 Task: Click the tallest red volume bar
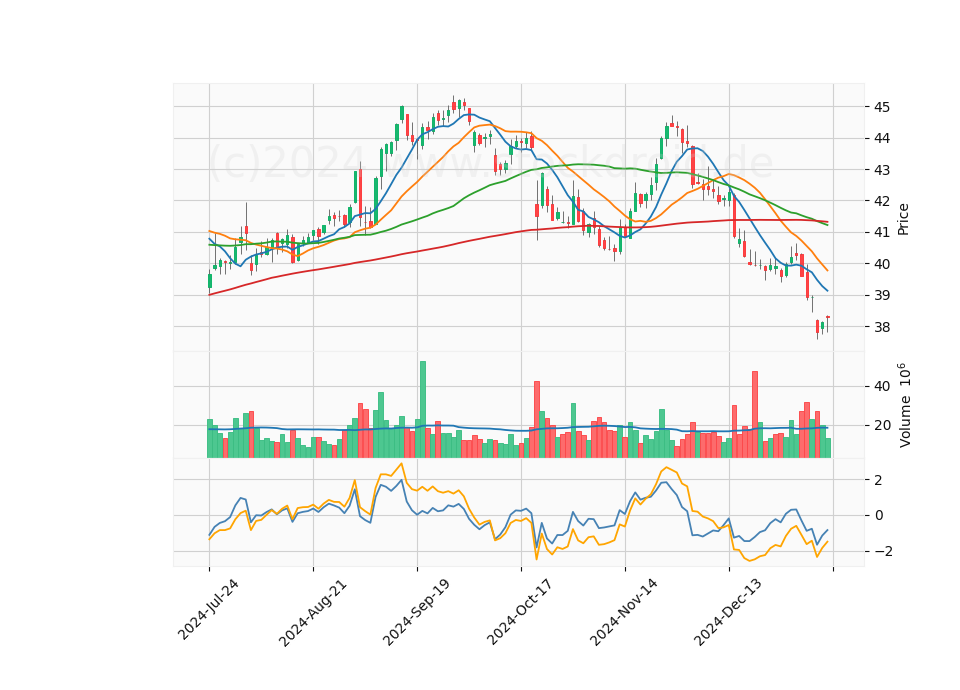(755, 414)
